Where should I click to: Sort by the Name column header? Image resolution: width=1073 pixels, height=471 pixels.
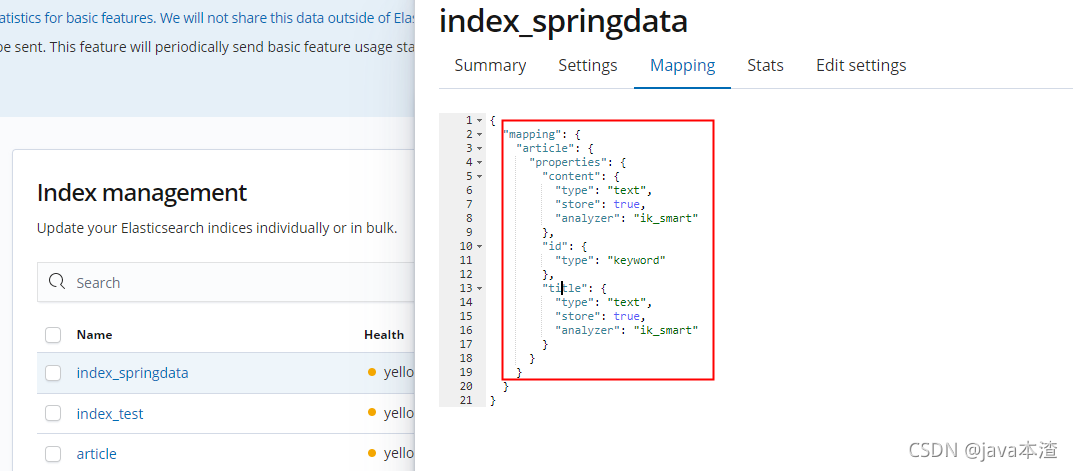tap(94, 335)
